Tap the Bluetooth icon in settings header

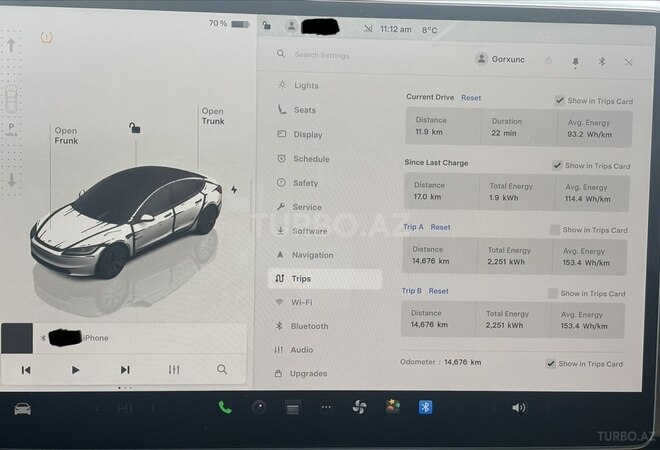click(x=602, y=61)
